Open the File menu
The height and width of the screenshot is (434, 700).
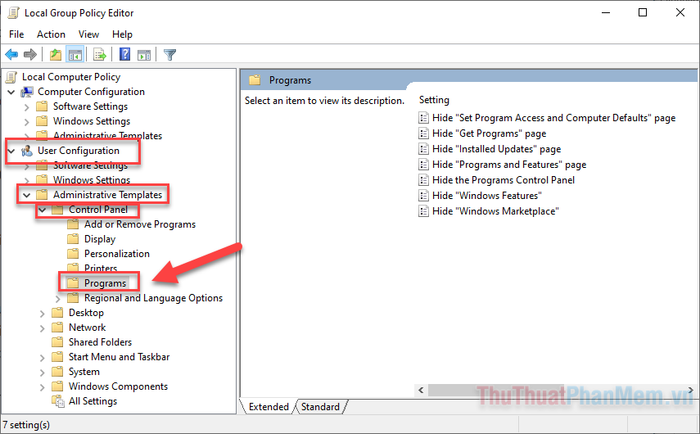(x=17, y=34)
